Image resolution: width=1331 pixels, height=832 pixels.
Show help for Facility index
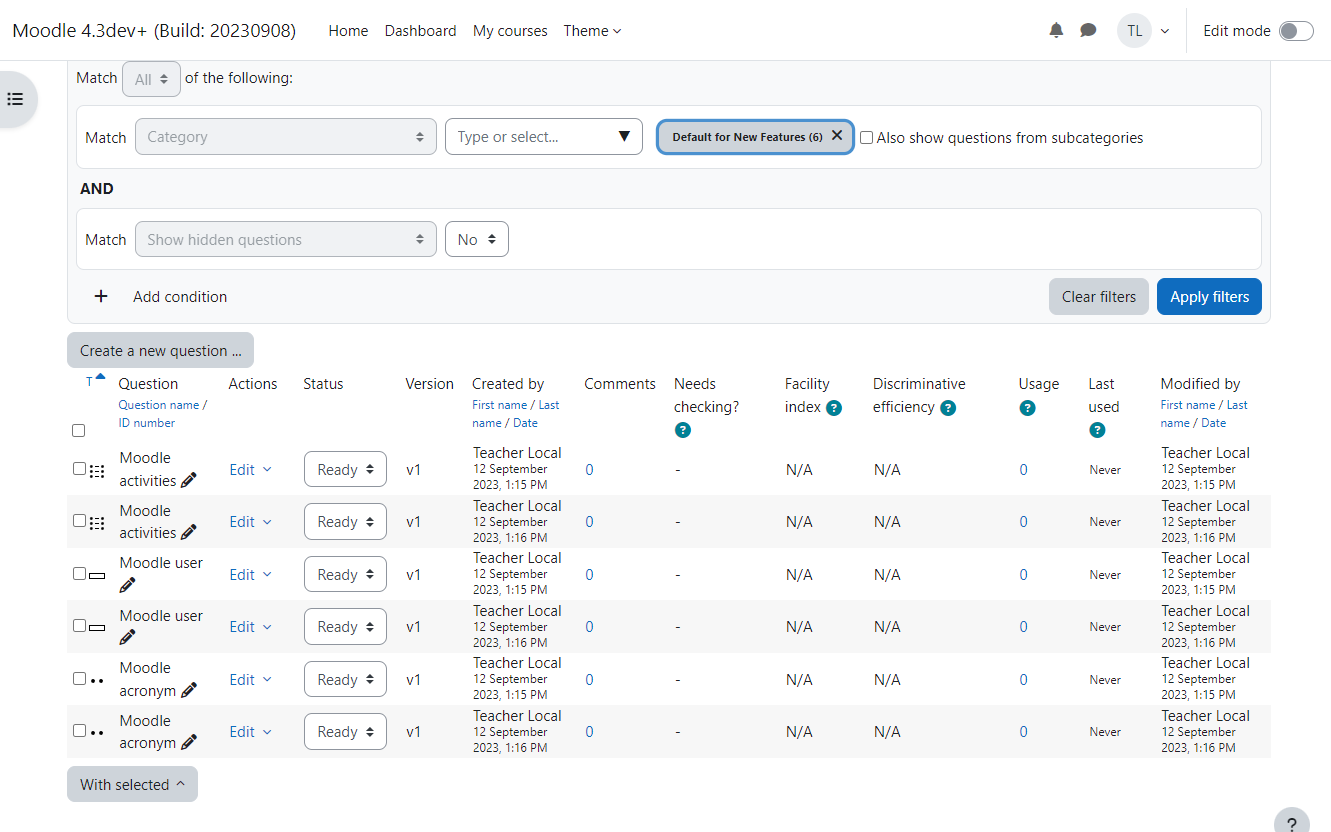pos(834,408)
